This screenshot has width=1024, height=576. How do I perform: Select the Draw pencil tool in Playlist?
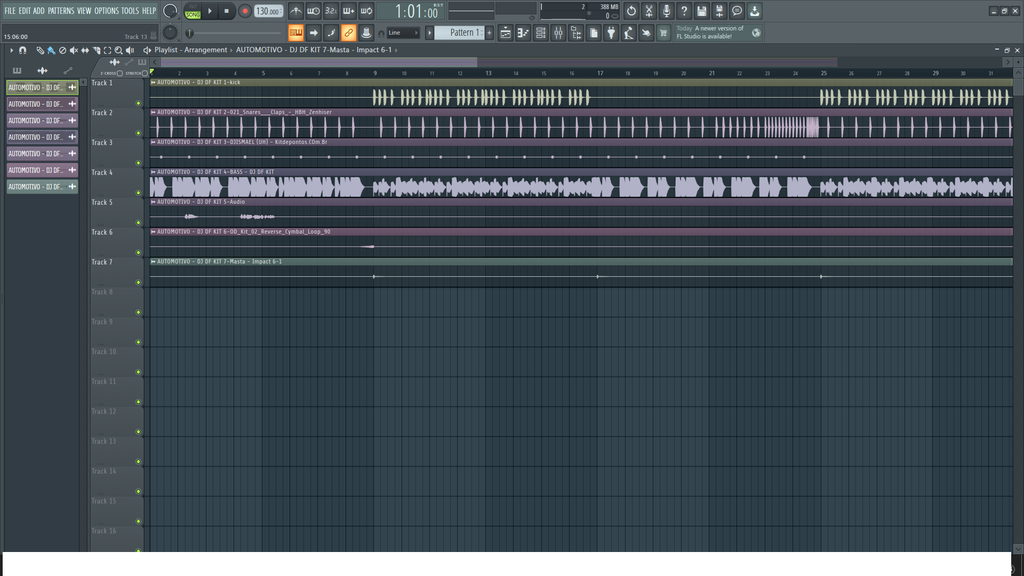40,50
